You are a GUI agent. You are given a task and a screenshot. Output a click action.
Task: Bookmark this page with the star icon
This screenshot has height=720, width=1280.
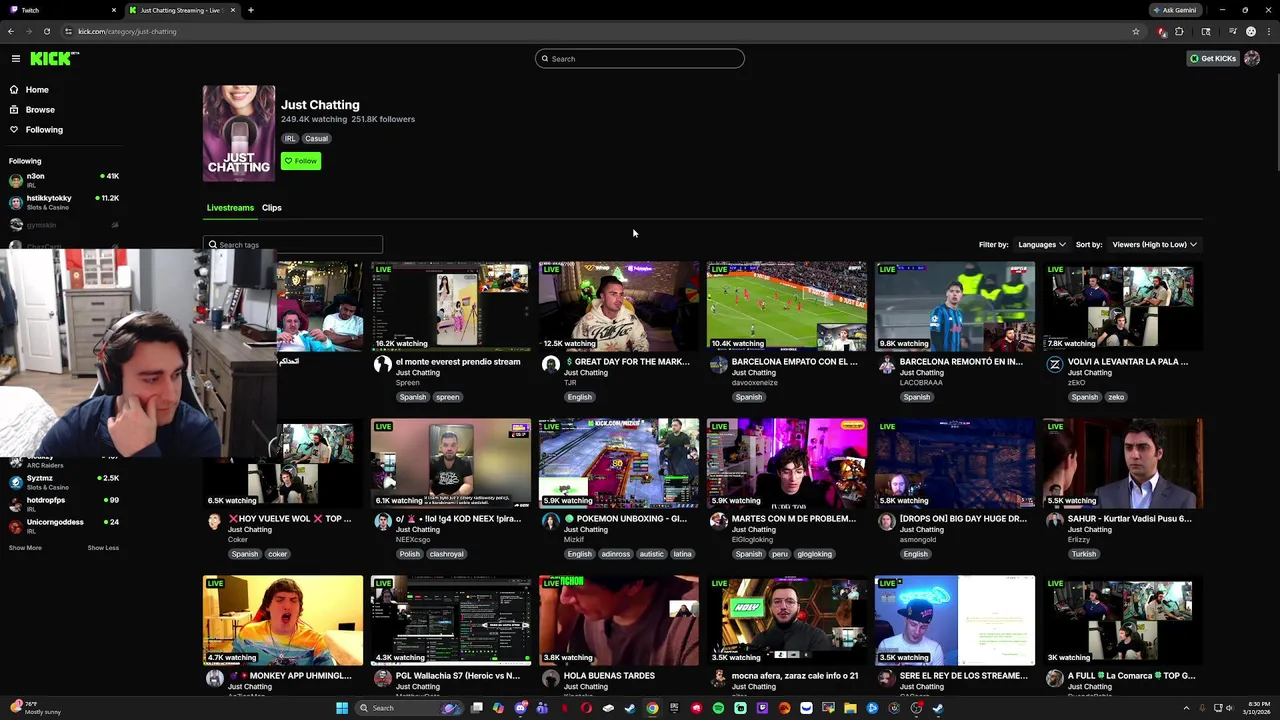(1136, 31)
